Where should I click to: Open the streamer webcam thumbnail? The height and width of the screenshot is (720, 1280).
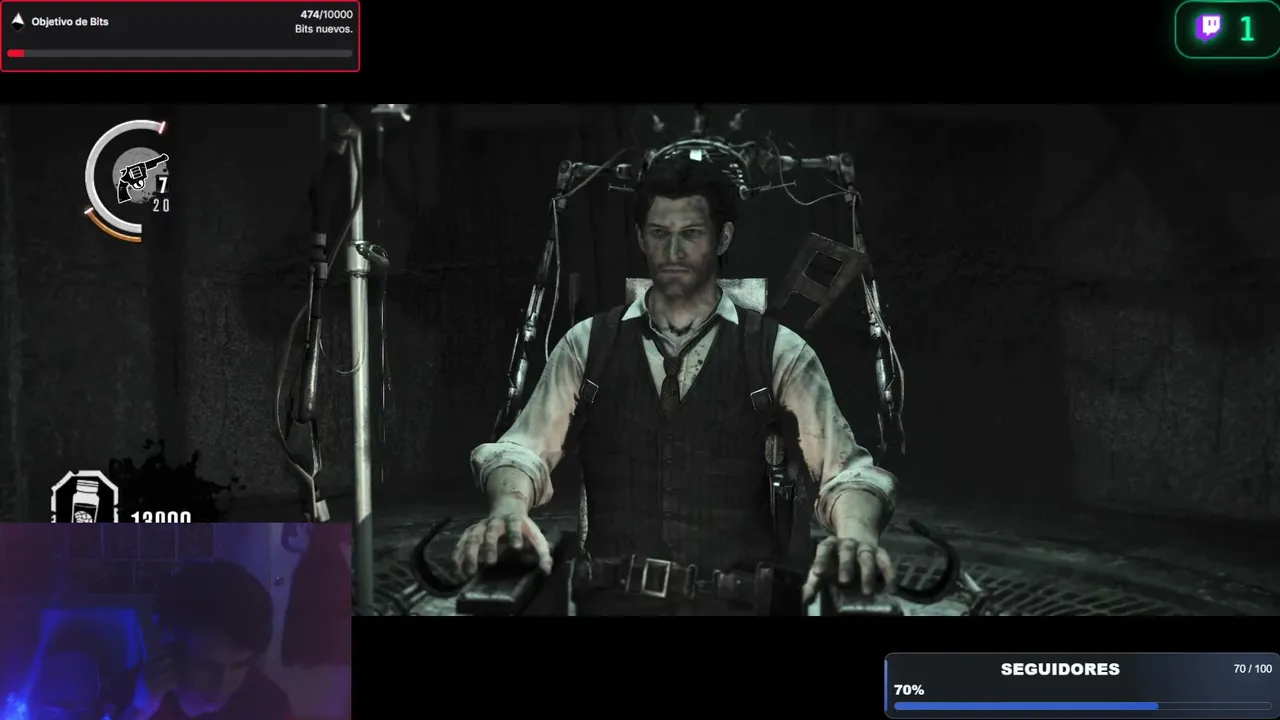[175, 621]
